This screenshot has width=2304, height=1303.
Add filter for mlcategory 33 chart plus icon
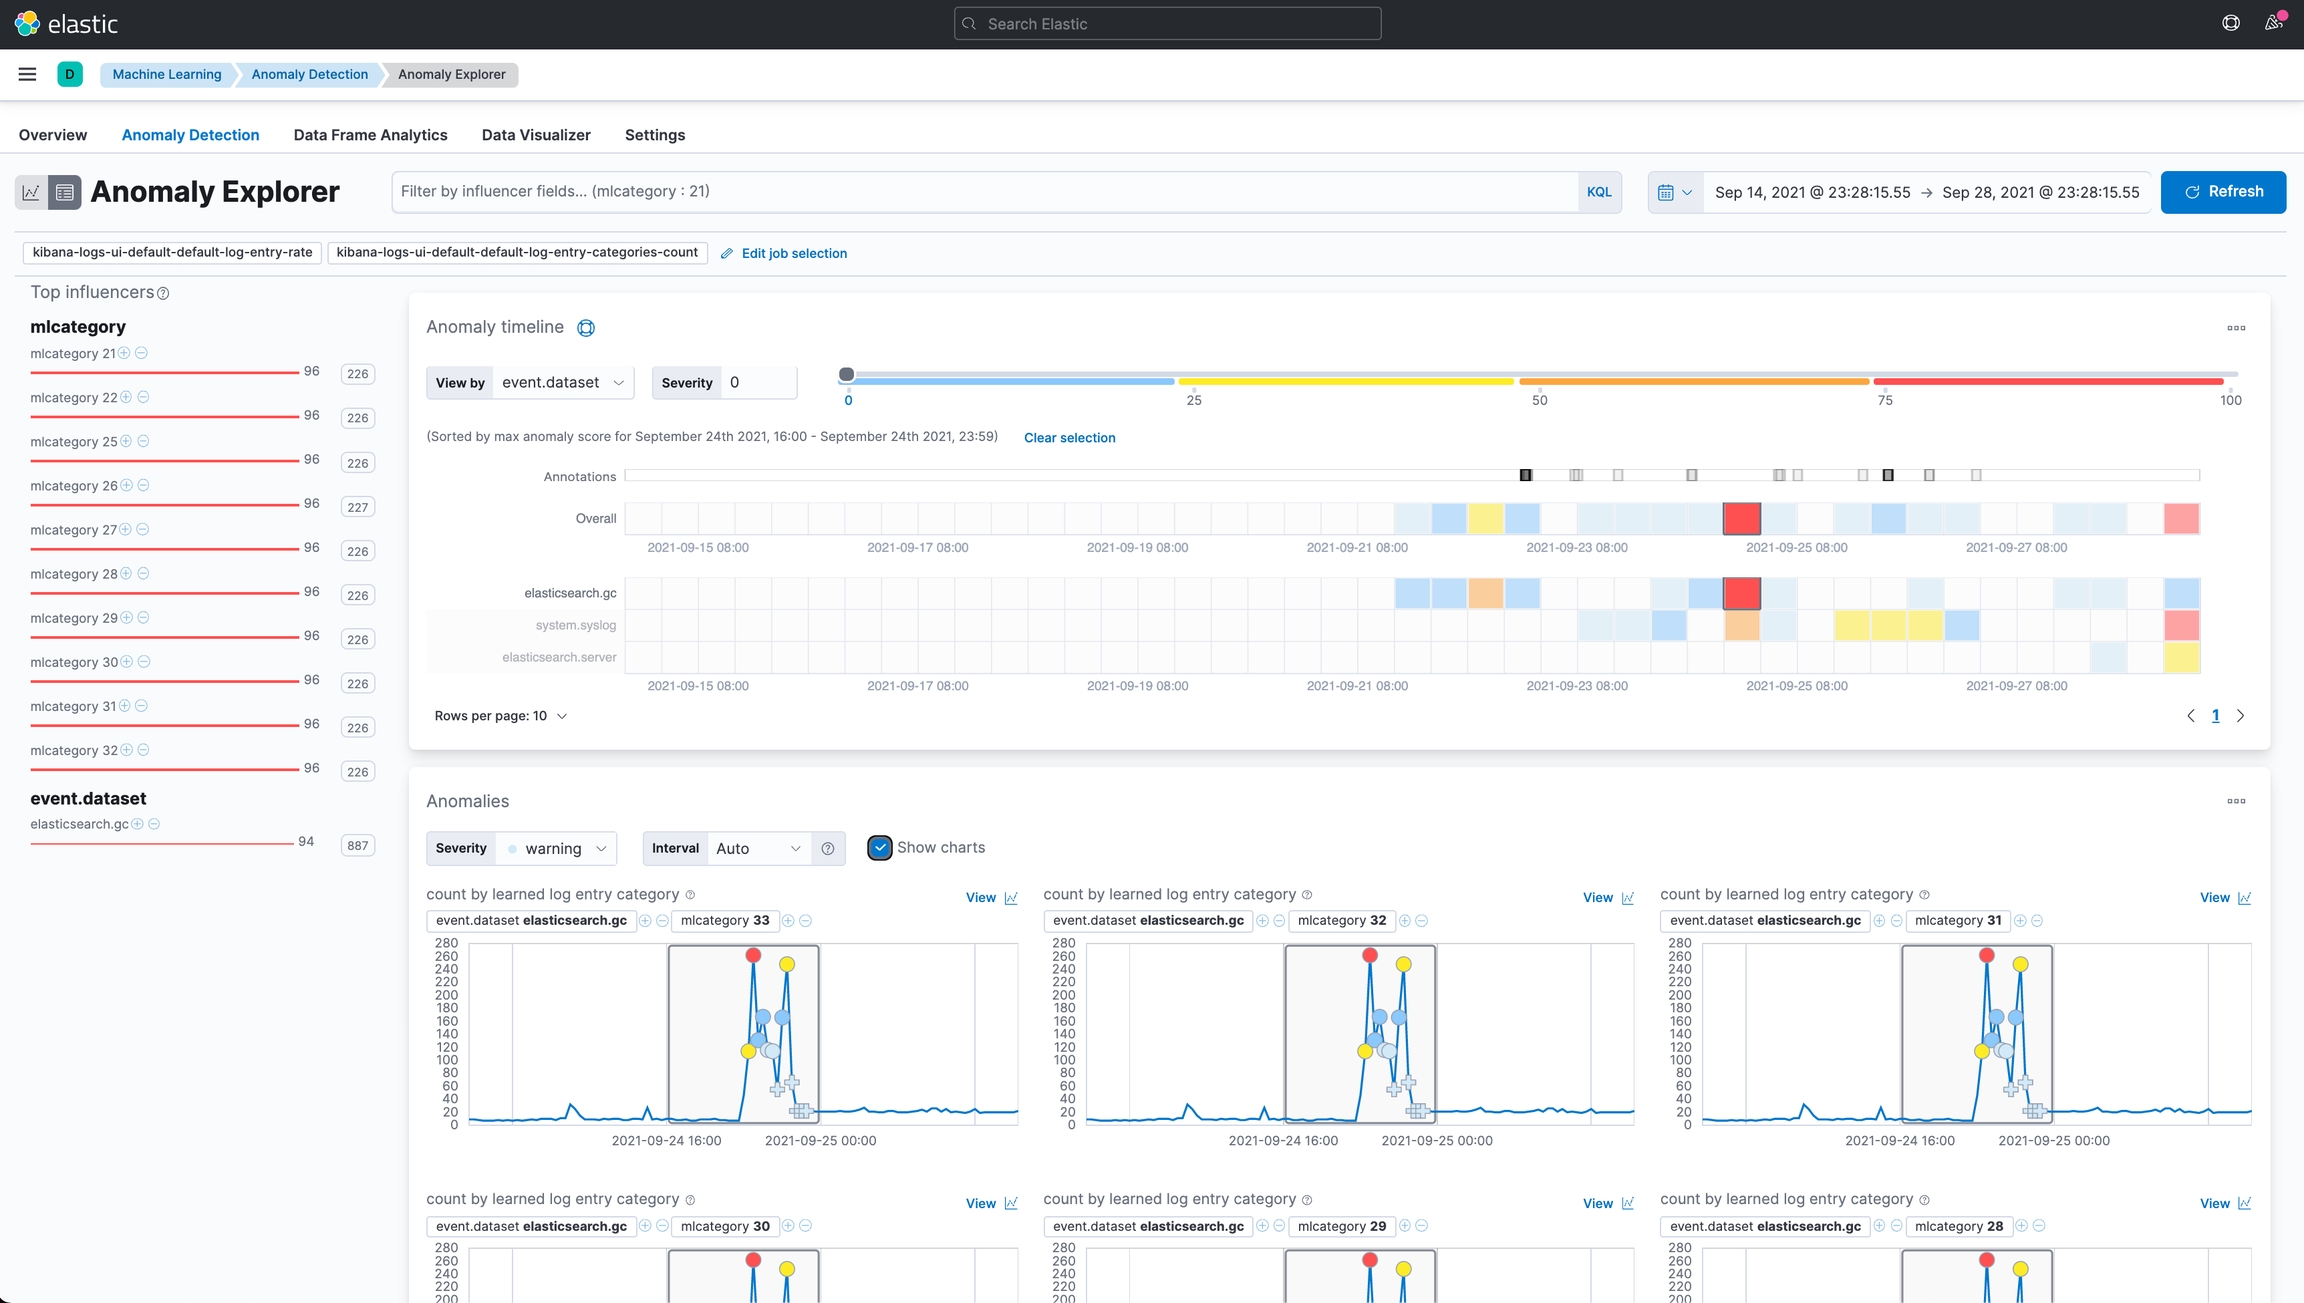point(788,921)
